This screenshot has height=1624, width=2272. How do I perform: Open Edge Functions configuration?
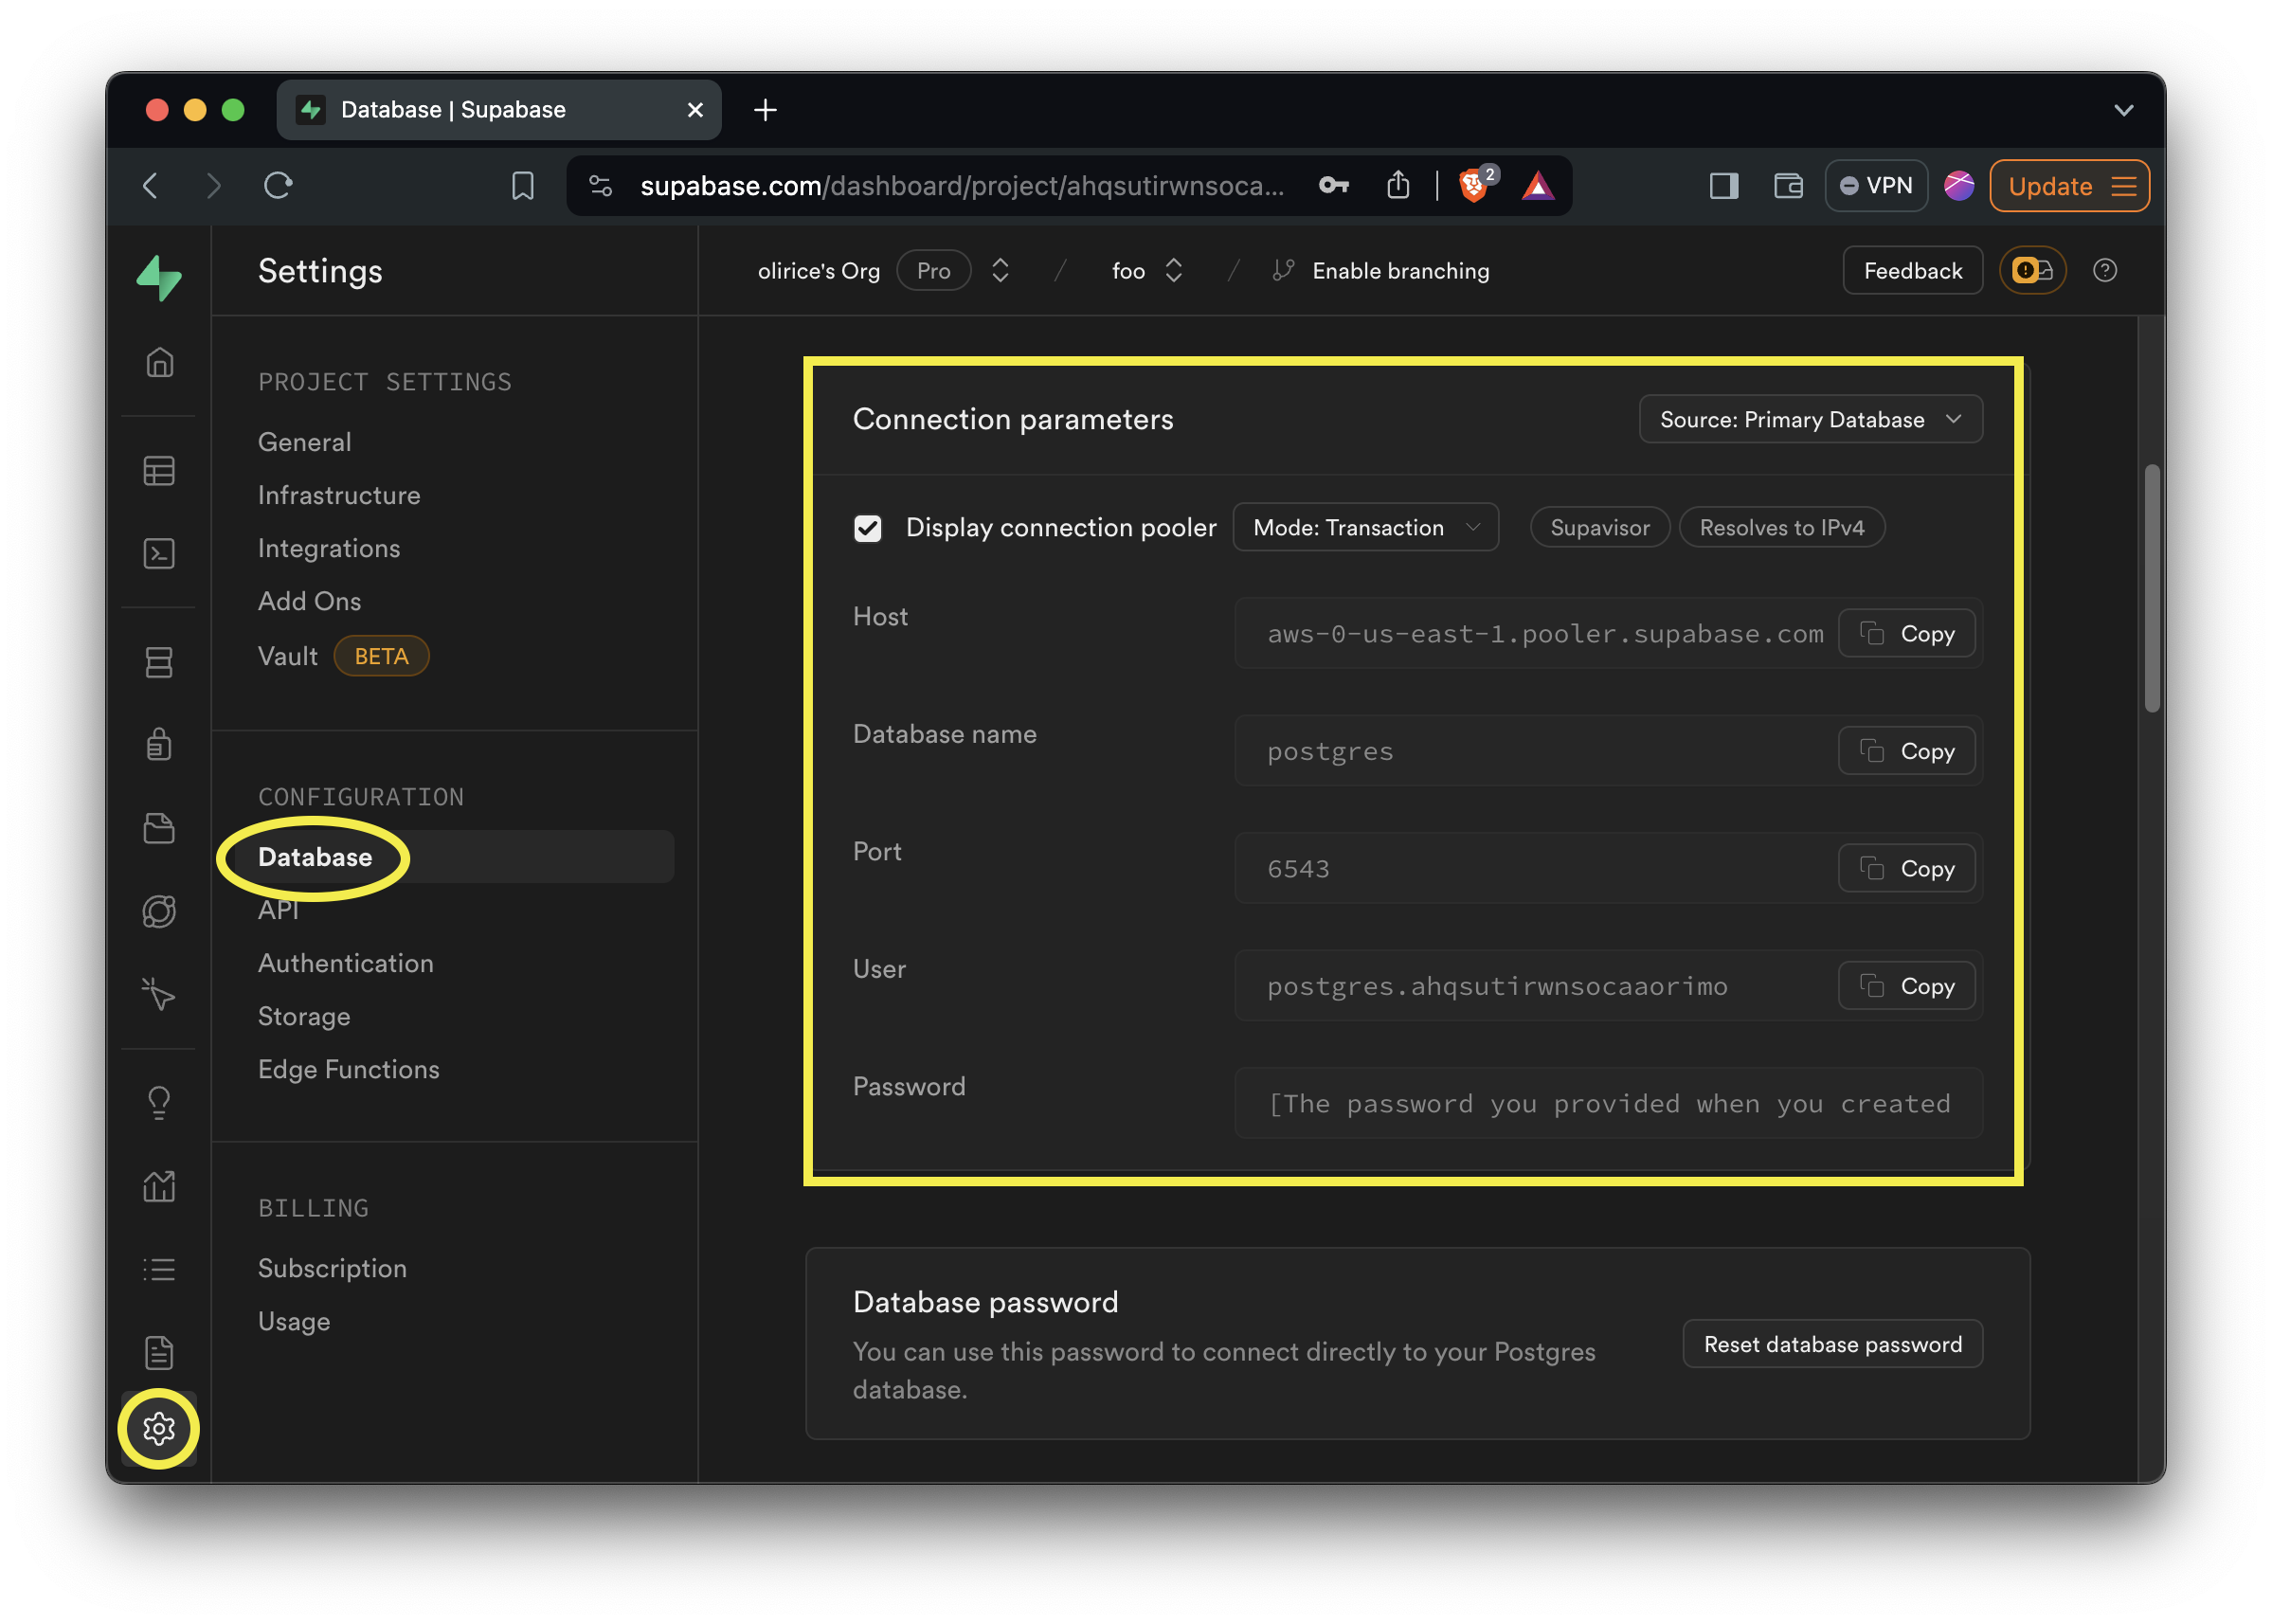pos(349,1069)
